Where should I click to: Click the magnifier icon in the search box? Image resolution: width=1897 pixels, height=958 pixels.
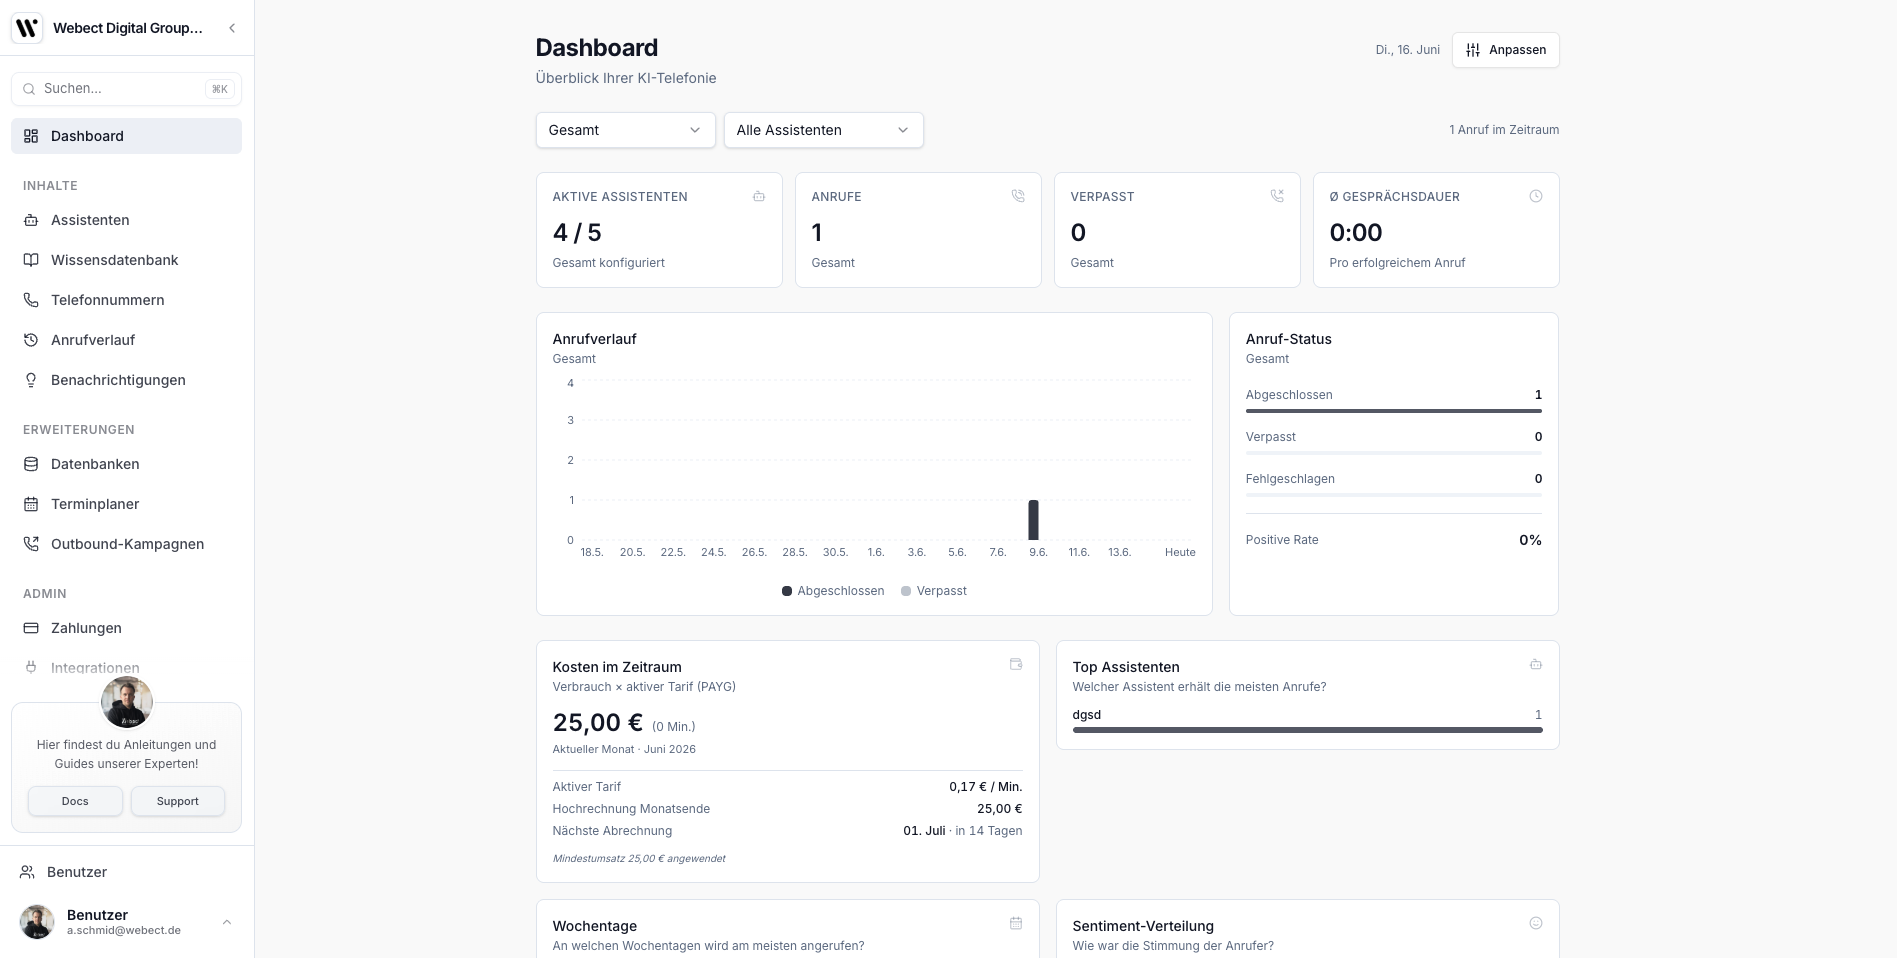coord(29,89)
